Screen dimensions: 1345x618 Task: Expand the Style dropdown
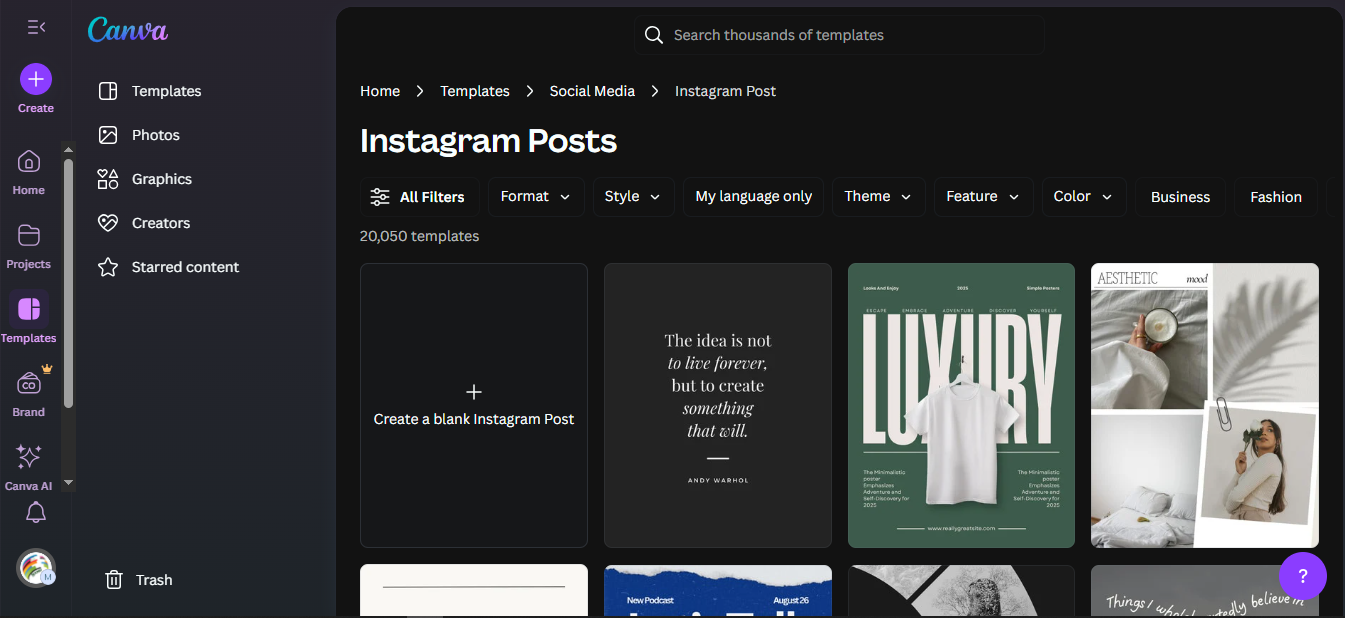pyautogui.click(x=633, y=197)
